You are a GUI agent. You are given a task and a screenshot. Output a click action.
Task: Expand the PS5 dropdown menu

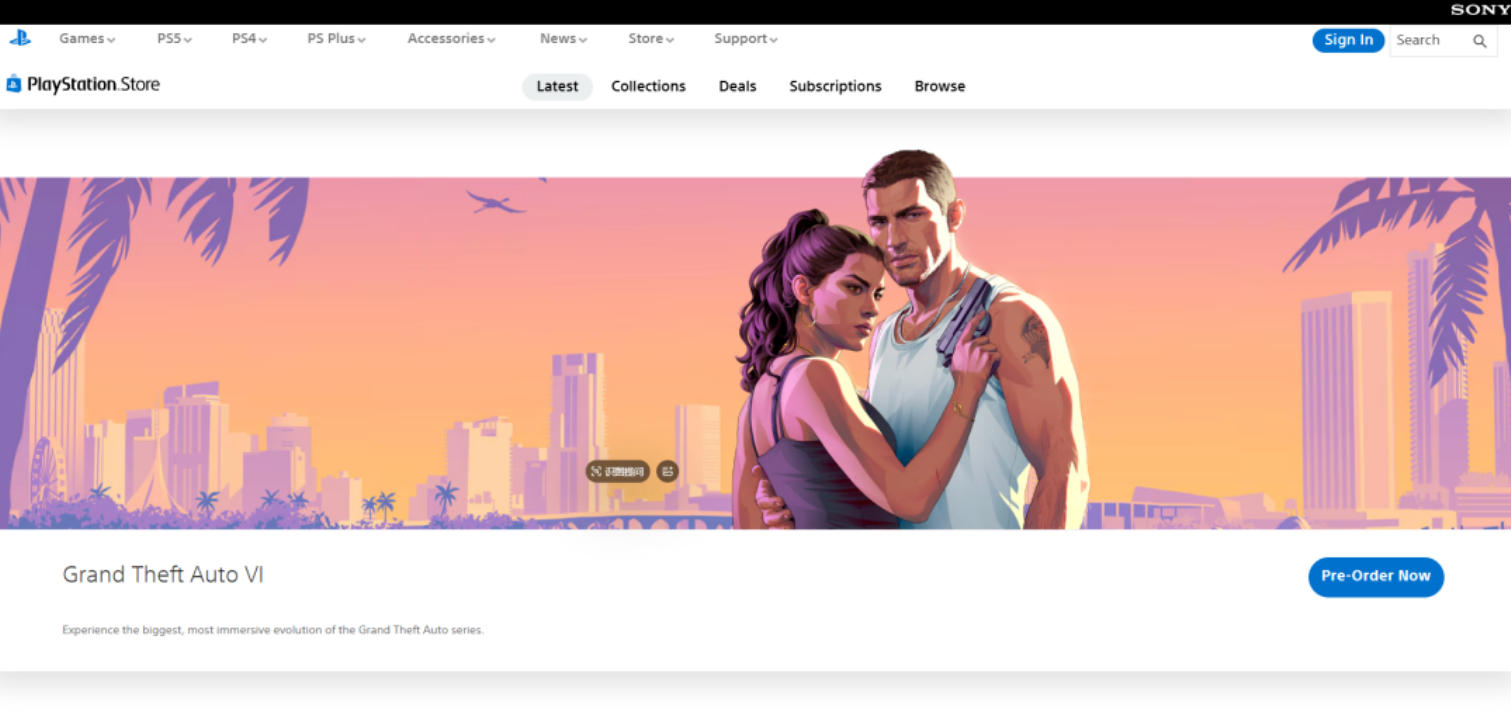(x=174, y=39)
